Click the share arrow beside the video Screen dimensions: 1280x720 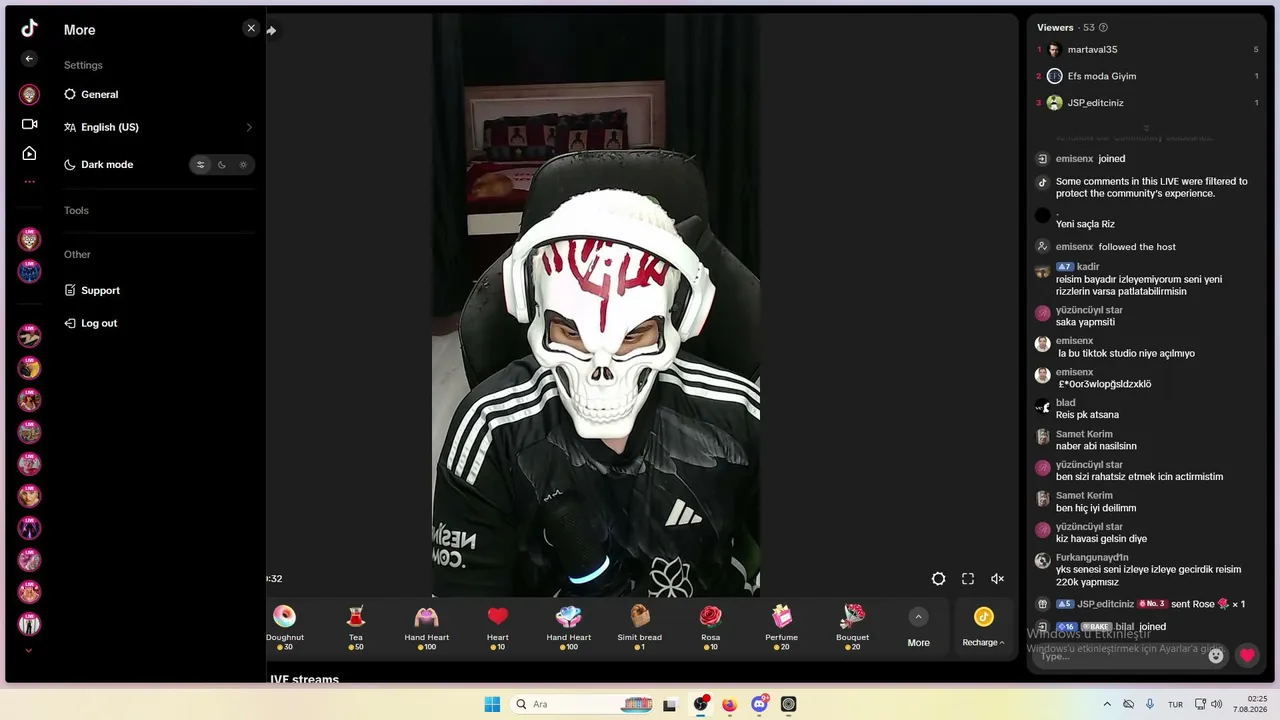pos(271,30)
